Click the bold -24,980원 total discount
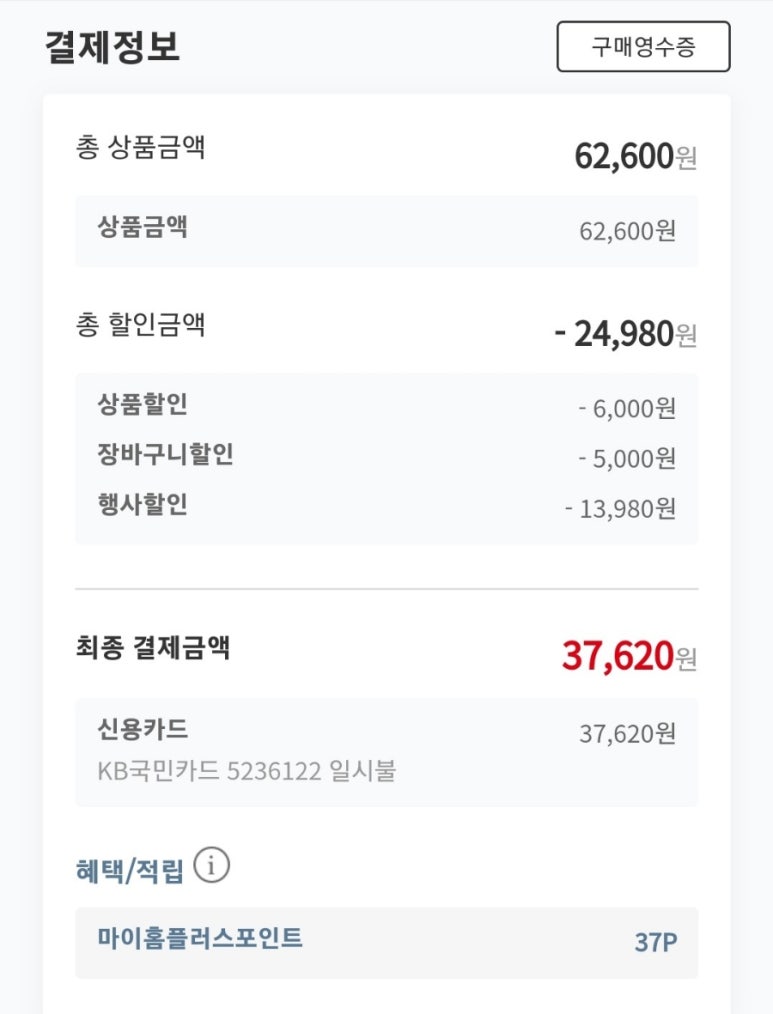Image resolution: width=773 pixels, height=1014 pixels. point(624,334)
